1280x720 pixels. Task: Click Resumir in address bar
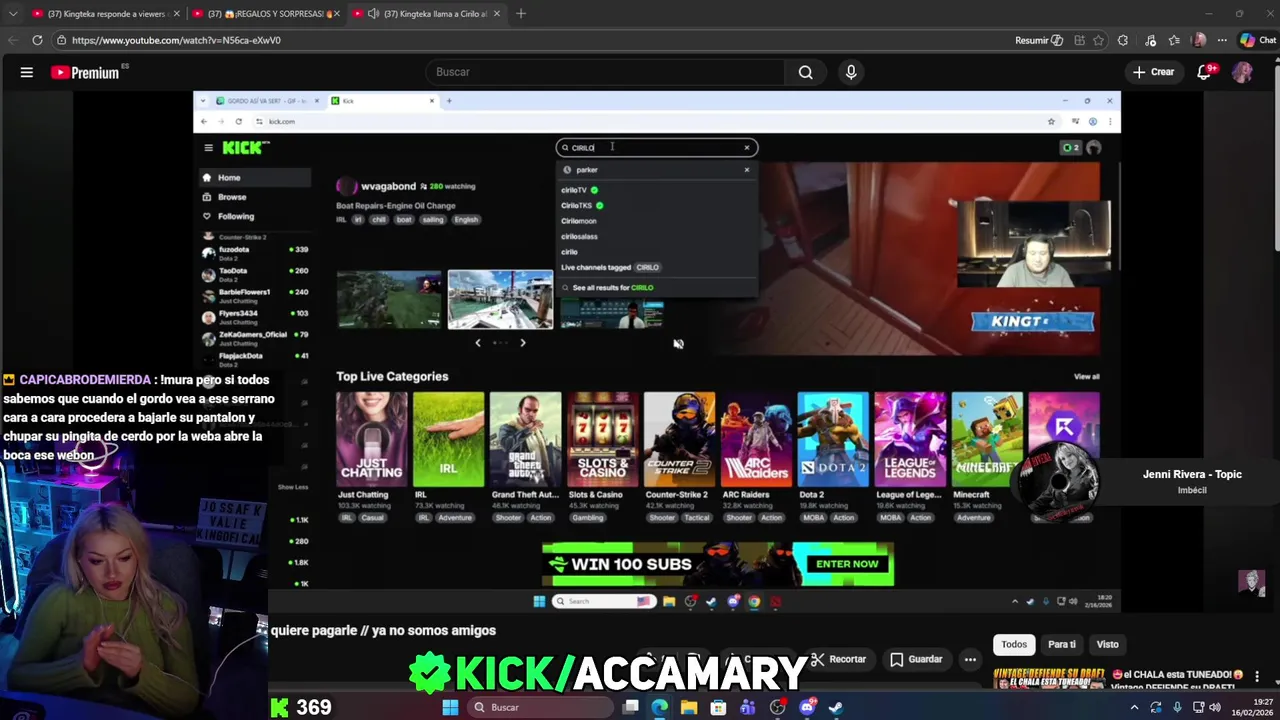tap(1039, 40)
